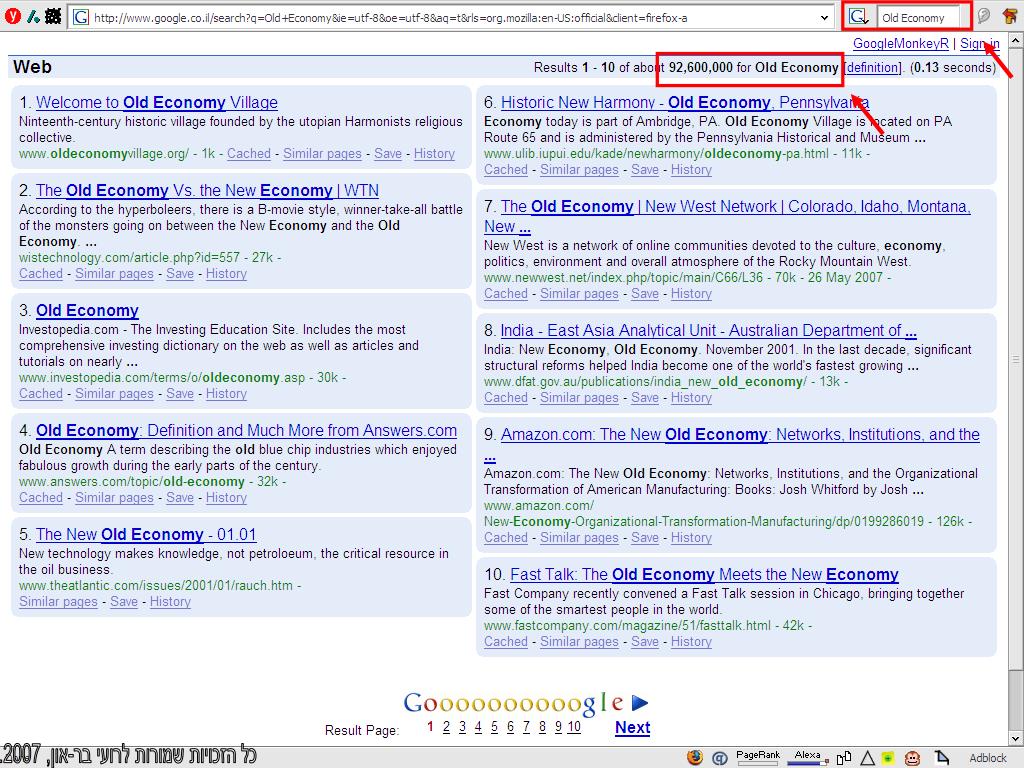Screen dimensions: 1024x768
Task: Open the Investopedia Old Economy result
Action: click(x=87, y=311)
